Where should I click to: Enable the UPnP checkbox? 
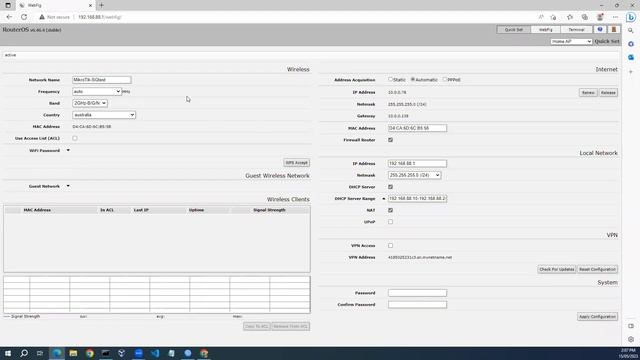click(x=391, y=222)
